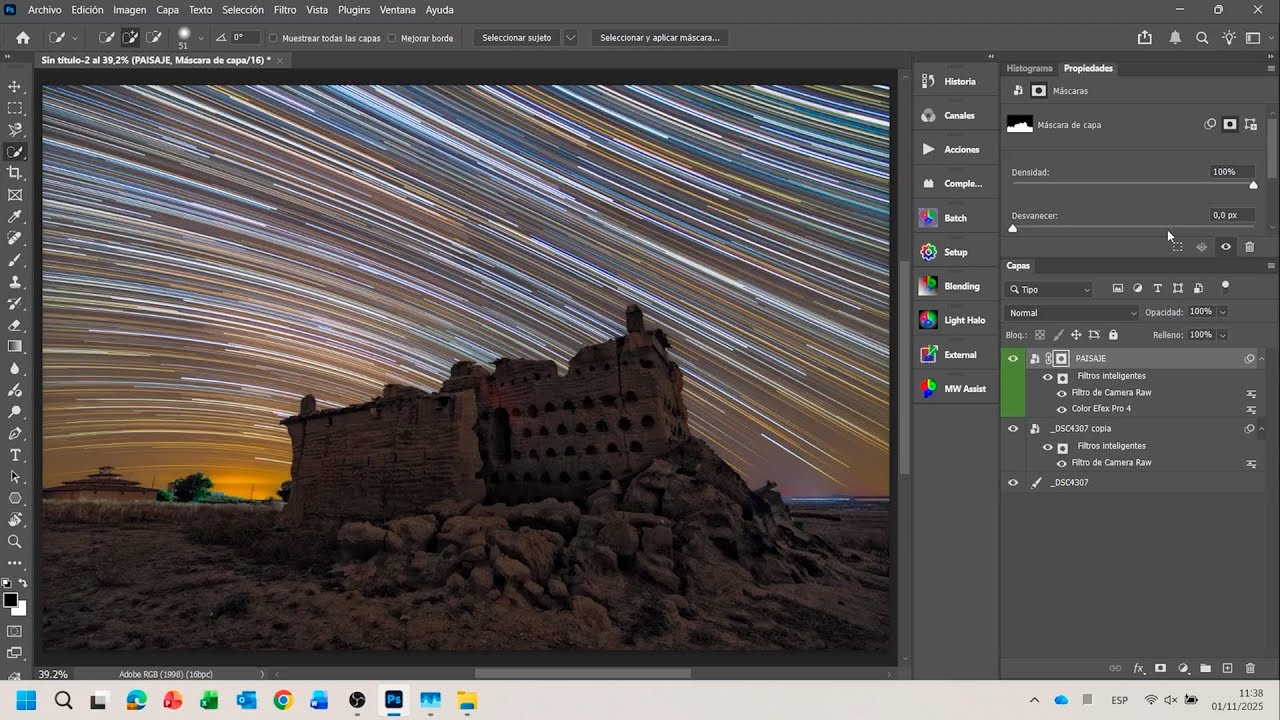Image resolution: width=1280 pixels, height=720 pixels.
Task: Select the Pen tool
Action: click(15, 434)
